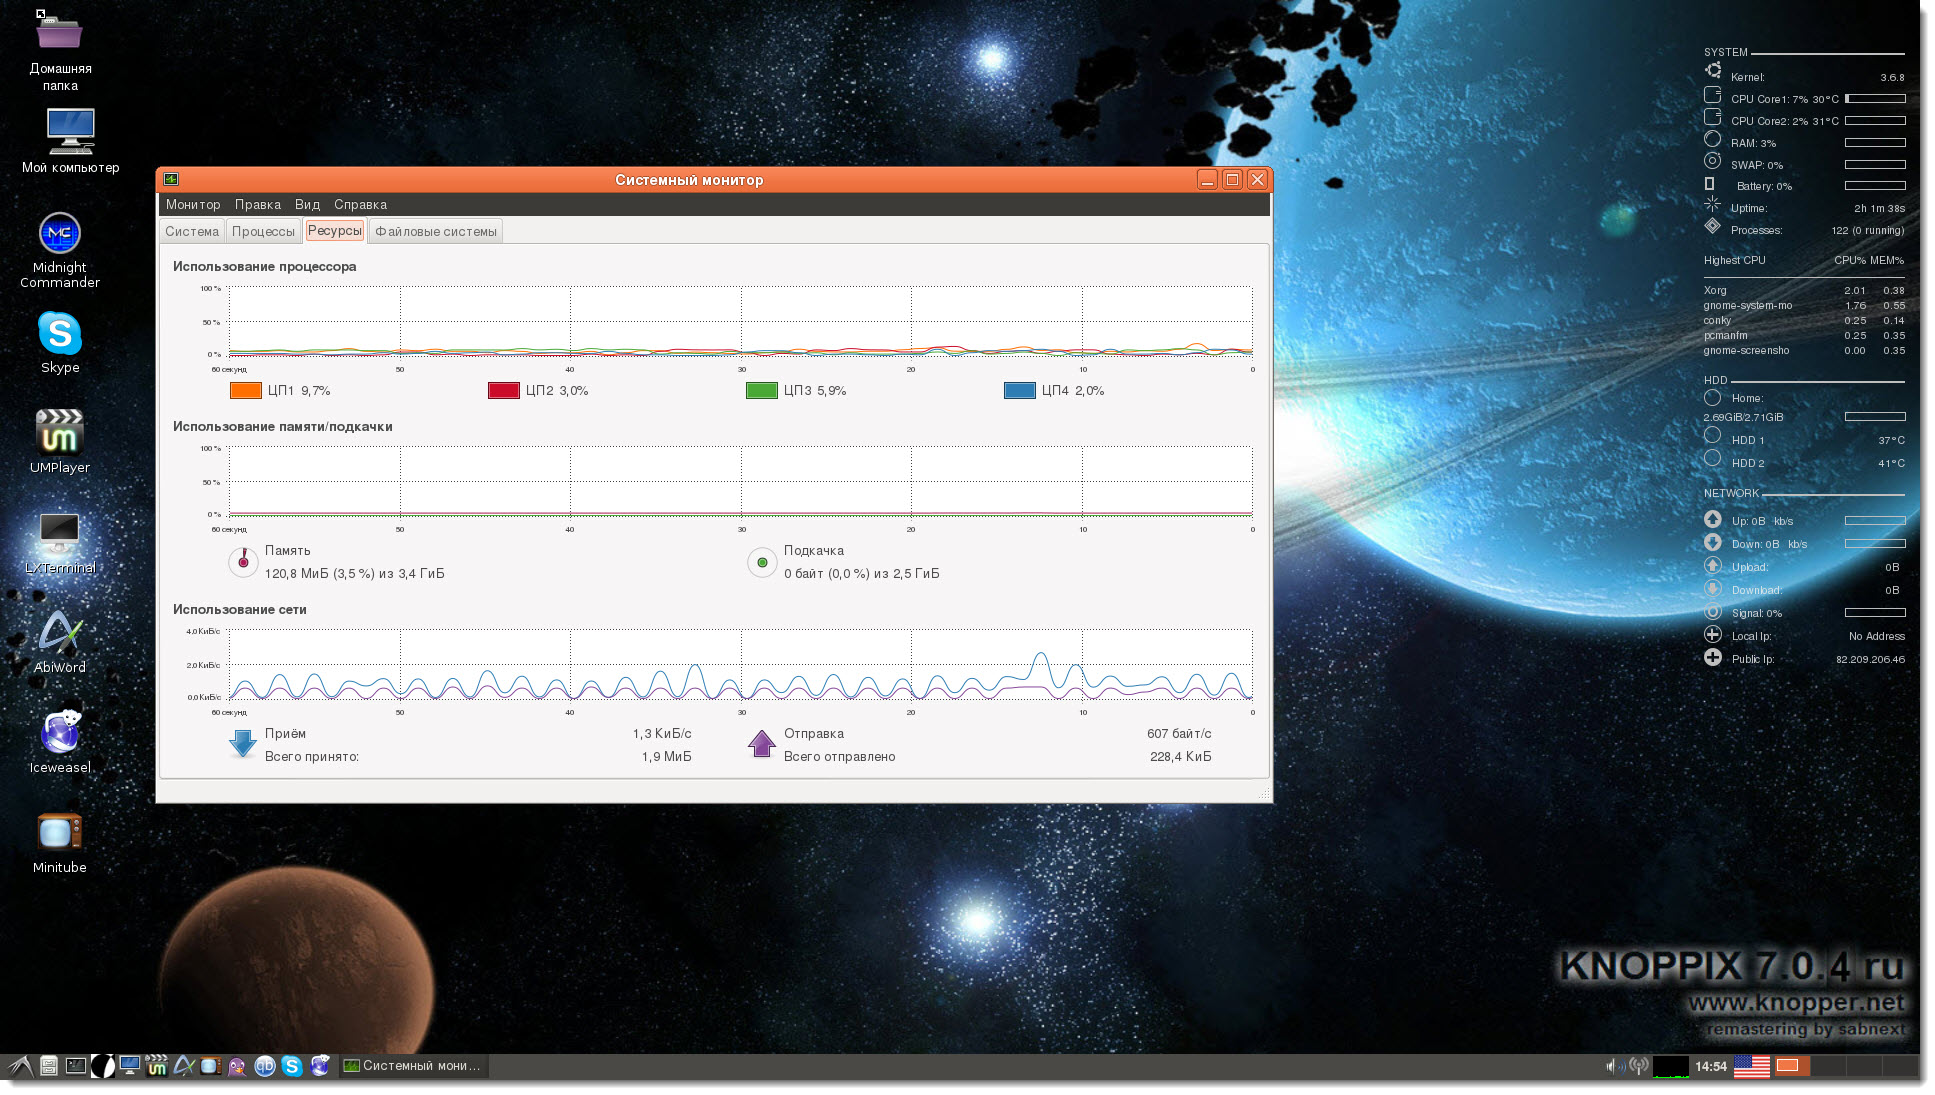The height and width of the screenshot is (1095, 1935).
Task: Switch to second workspace in pager
Action: click(x=1828, y=1066)
